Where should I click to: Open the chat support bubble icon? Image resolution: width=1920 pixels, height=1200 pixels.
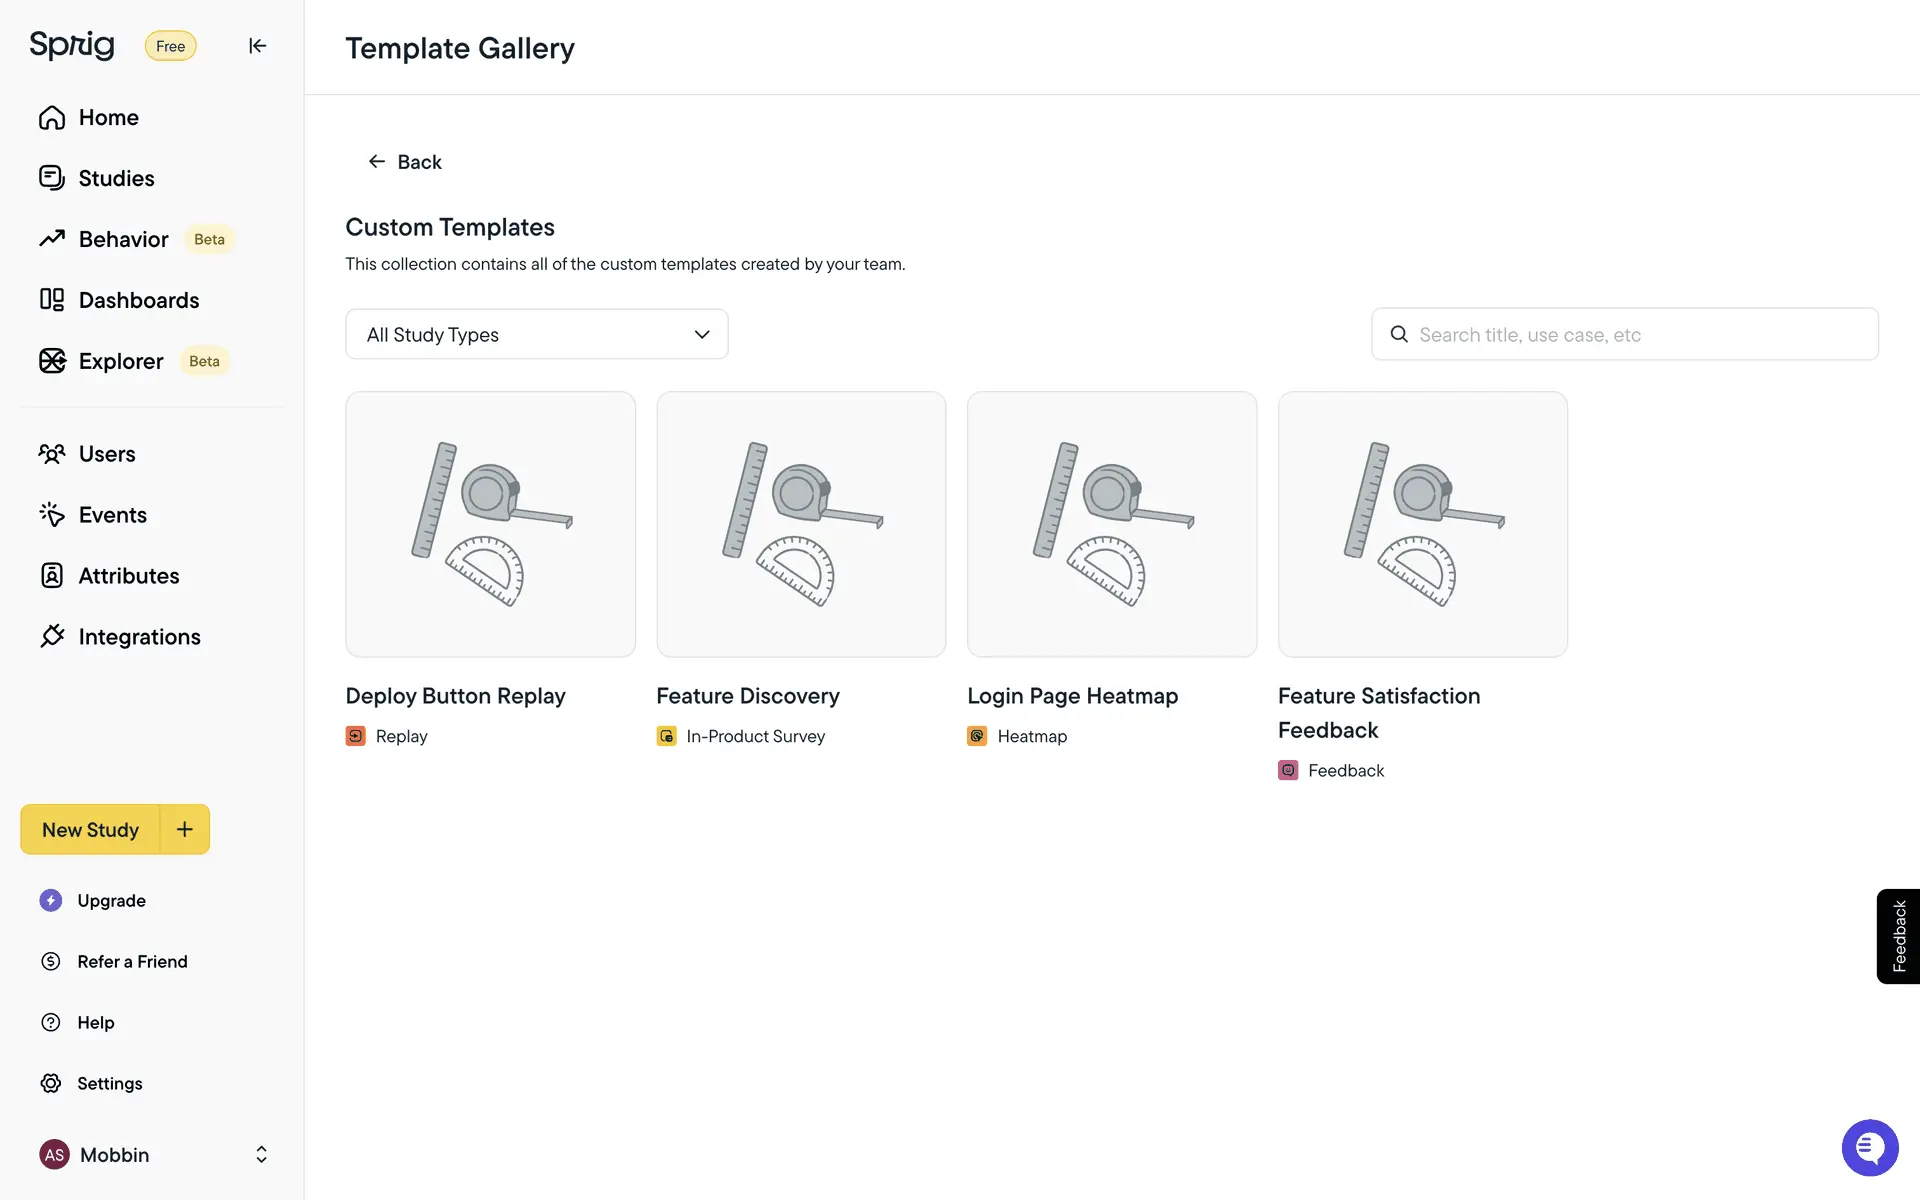(1869, 1147)
